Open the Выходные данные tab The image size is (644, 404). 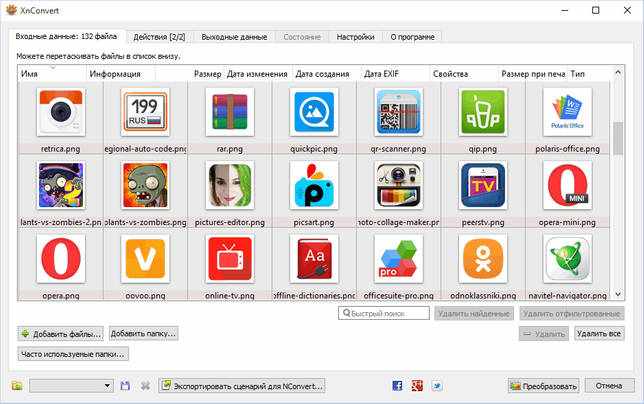click(x=234, y=37)
